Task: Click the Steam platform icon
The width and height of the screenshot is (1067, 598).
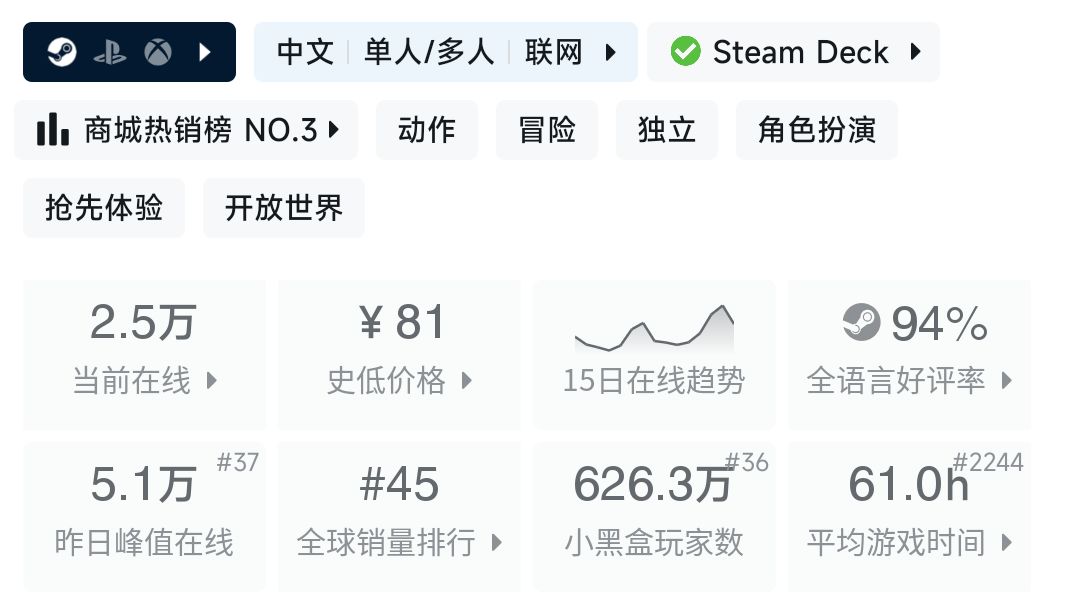Action: (62, 52)
